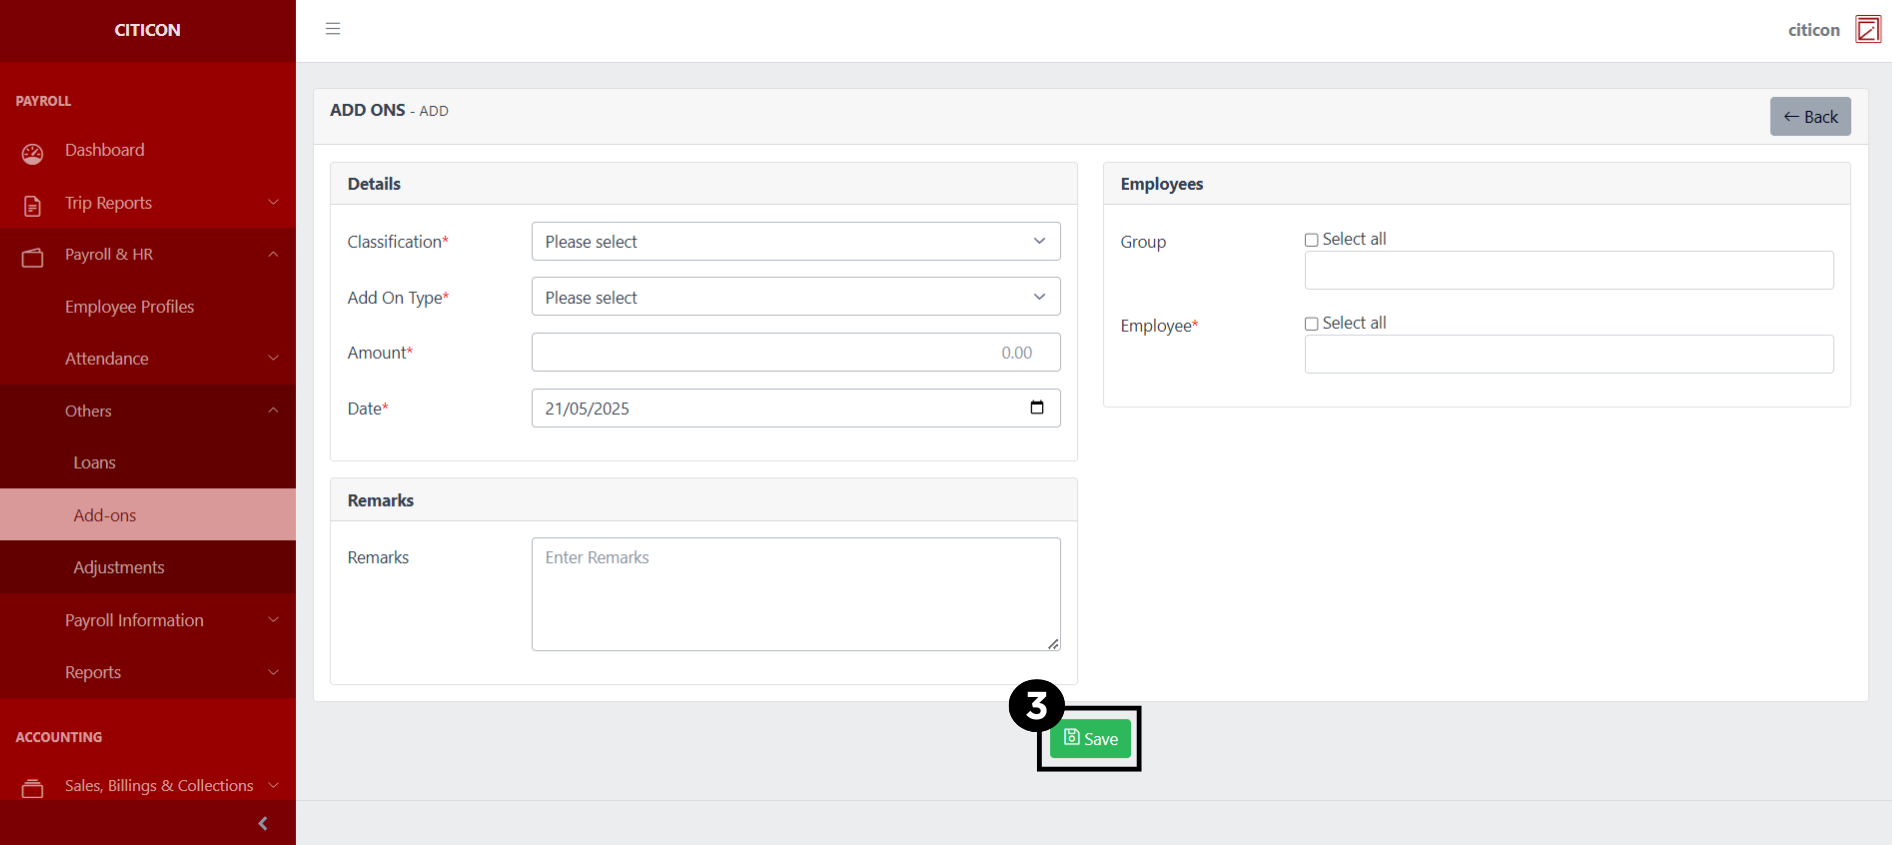This screenshot has height=845, width=1892.
Task: Click into the Amount input field
Action: pos(795,353)
